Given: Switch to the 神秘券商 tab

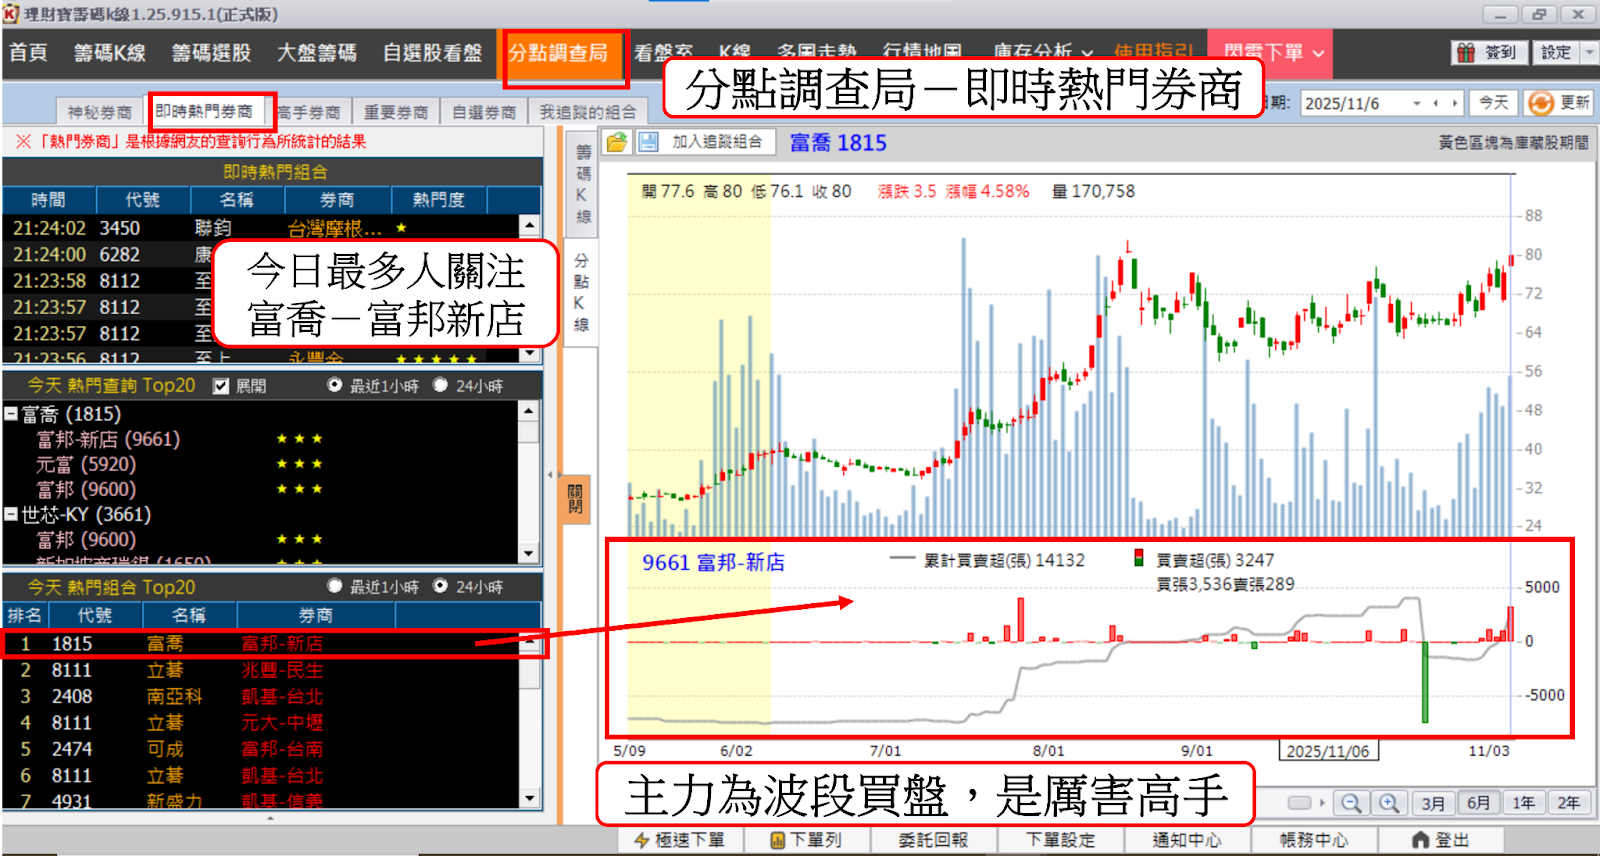Looking at the screenshot, I should click(100, 112).
